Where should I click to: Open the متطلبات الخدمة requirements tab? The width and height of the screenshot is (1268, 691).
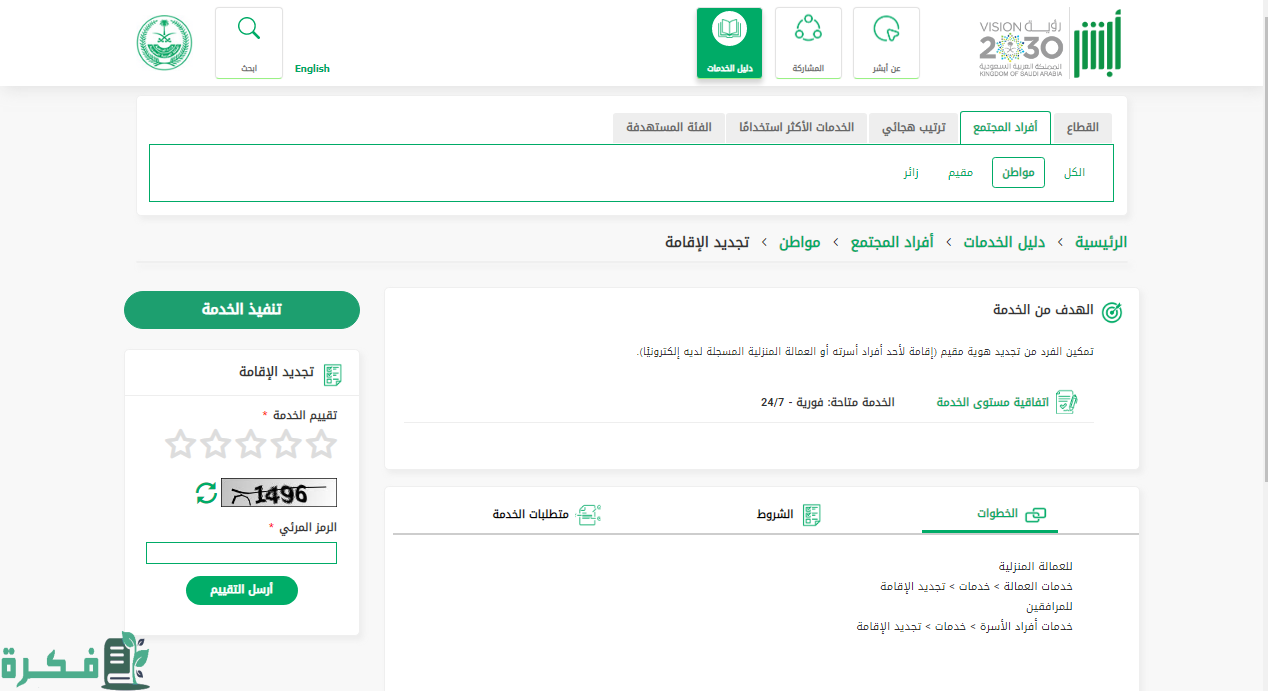[x=545, y=514]
